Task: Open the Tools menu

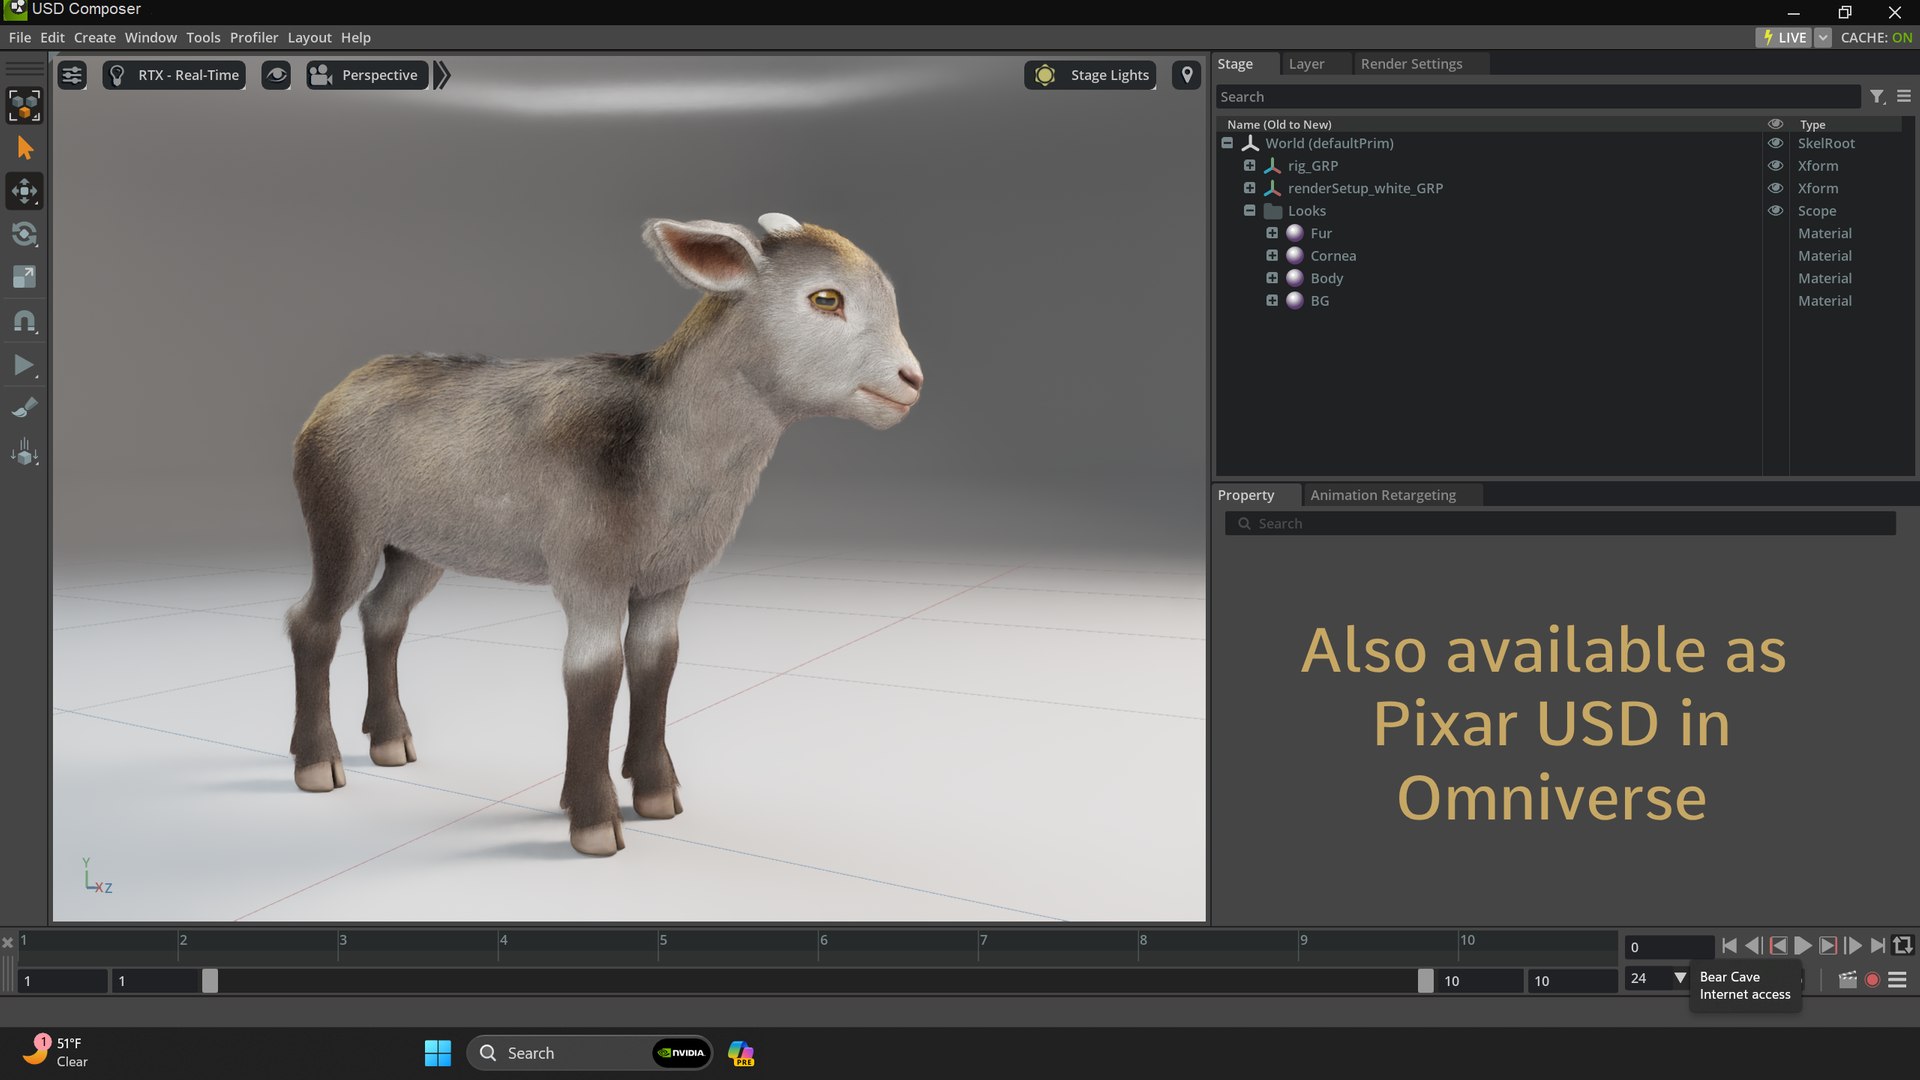Action: pyautogui.click(x=203, y=37)
